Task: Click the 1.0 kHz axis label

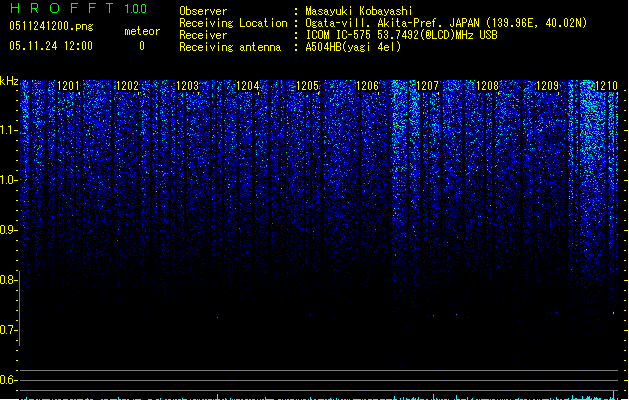Action: (x=8, y=180)
